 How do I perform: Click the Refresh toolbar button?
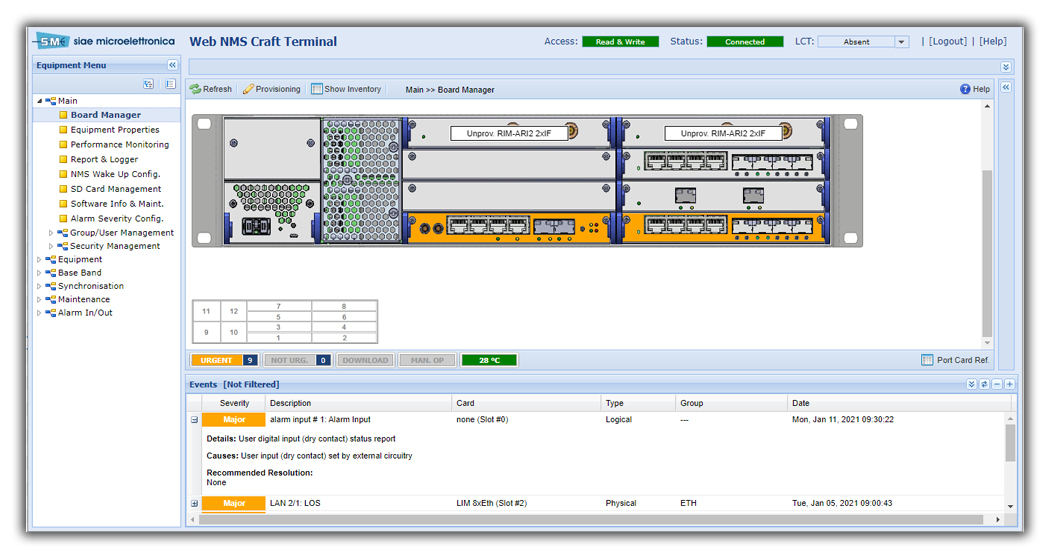(x=211, y=89)
